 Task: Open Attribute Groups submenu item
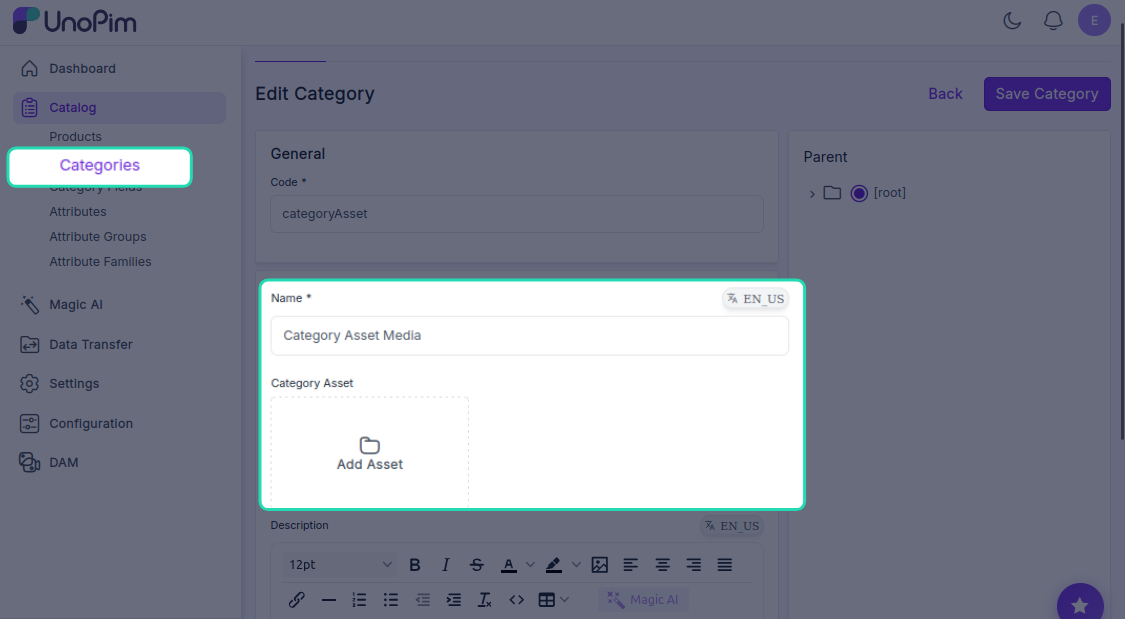pyautogui.click(x=98, y=237)
